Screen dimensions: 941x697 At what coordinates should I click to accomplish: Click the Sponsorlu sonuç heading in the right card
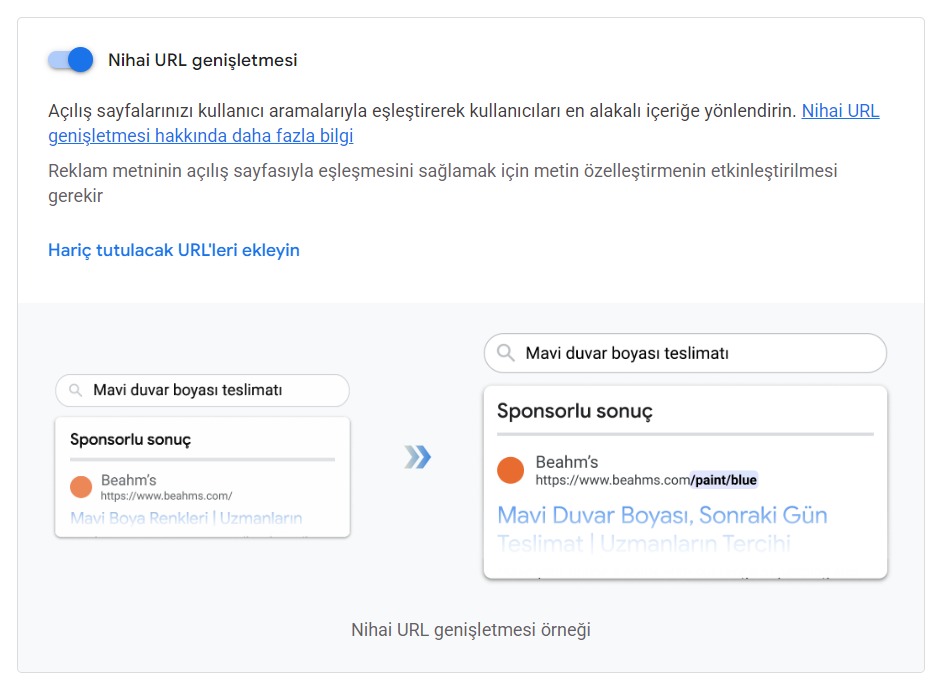[574, 411]
